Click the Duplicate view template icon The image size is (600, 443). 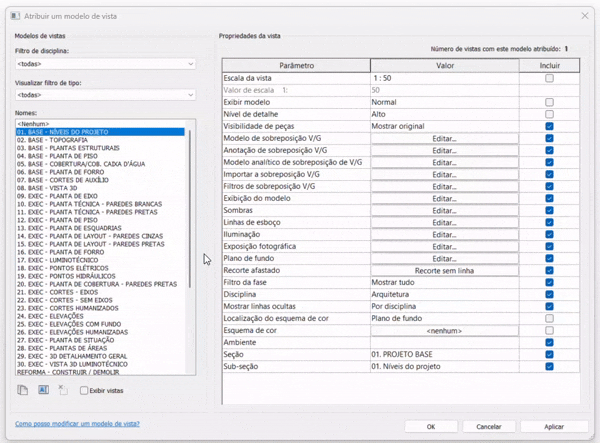tap(22, 390)
